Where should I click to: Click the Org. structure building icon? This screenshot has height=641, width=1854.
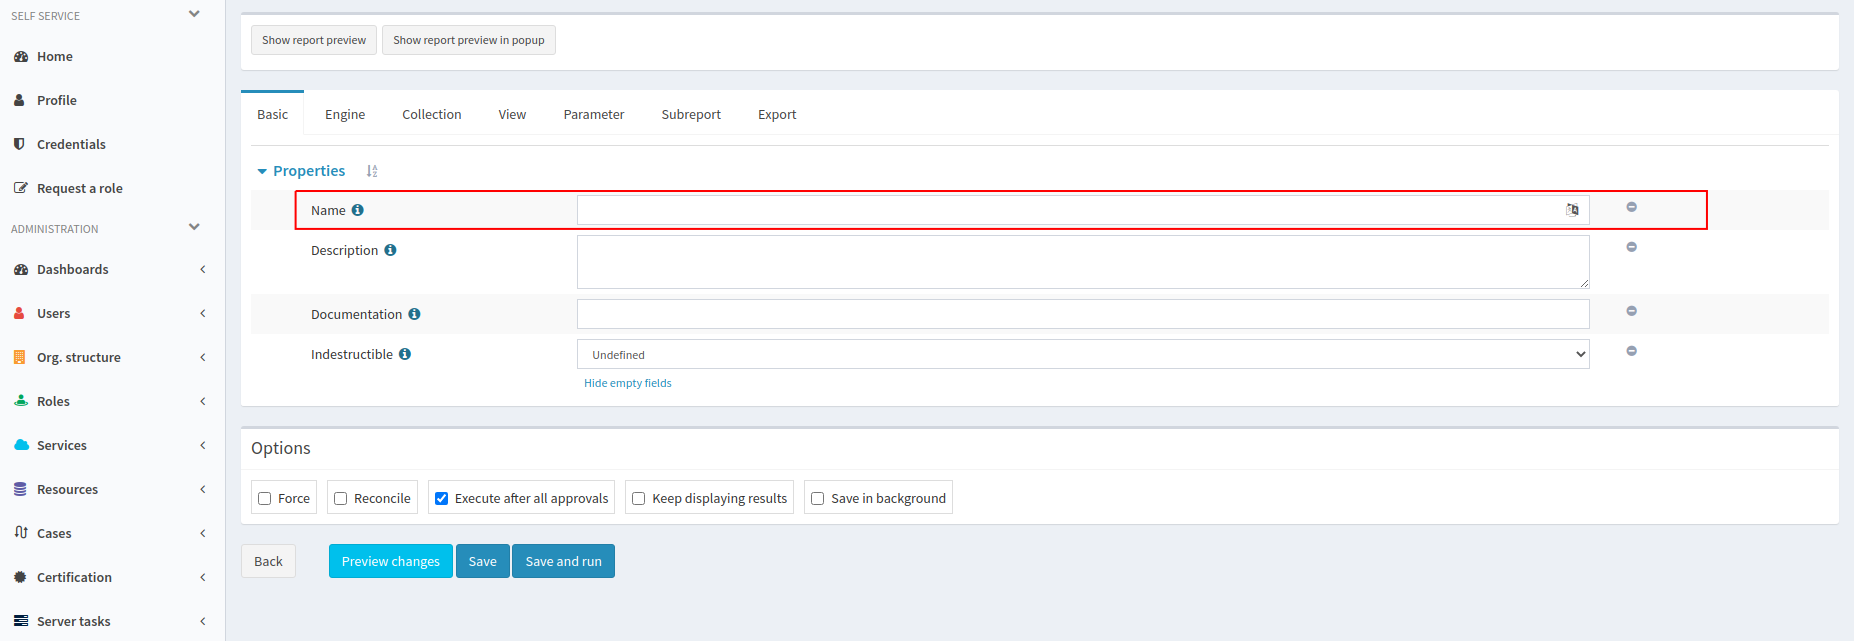pos(19,357)
